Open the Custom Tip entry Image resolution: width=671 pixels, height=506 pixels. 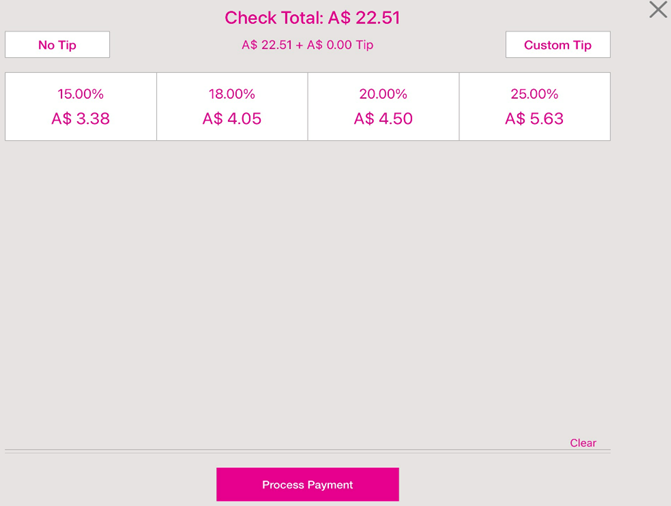pyautogui.click(x=557, y=45)
